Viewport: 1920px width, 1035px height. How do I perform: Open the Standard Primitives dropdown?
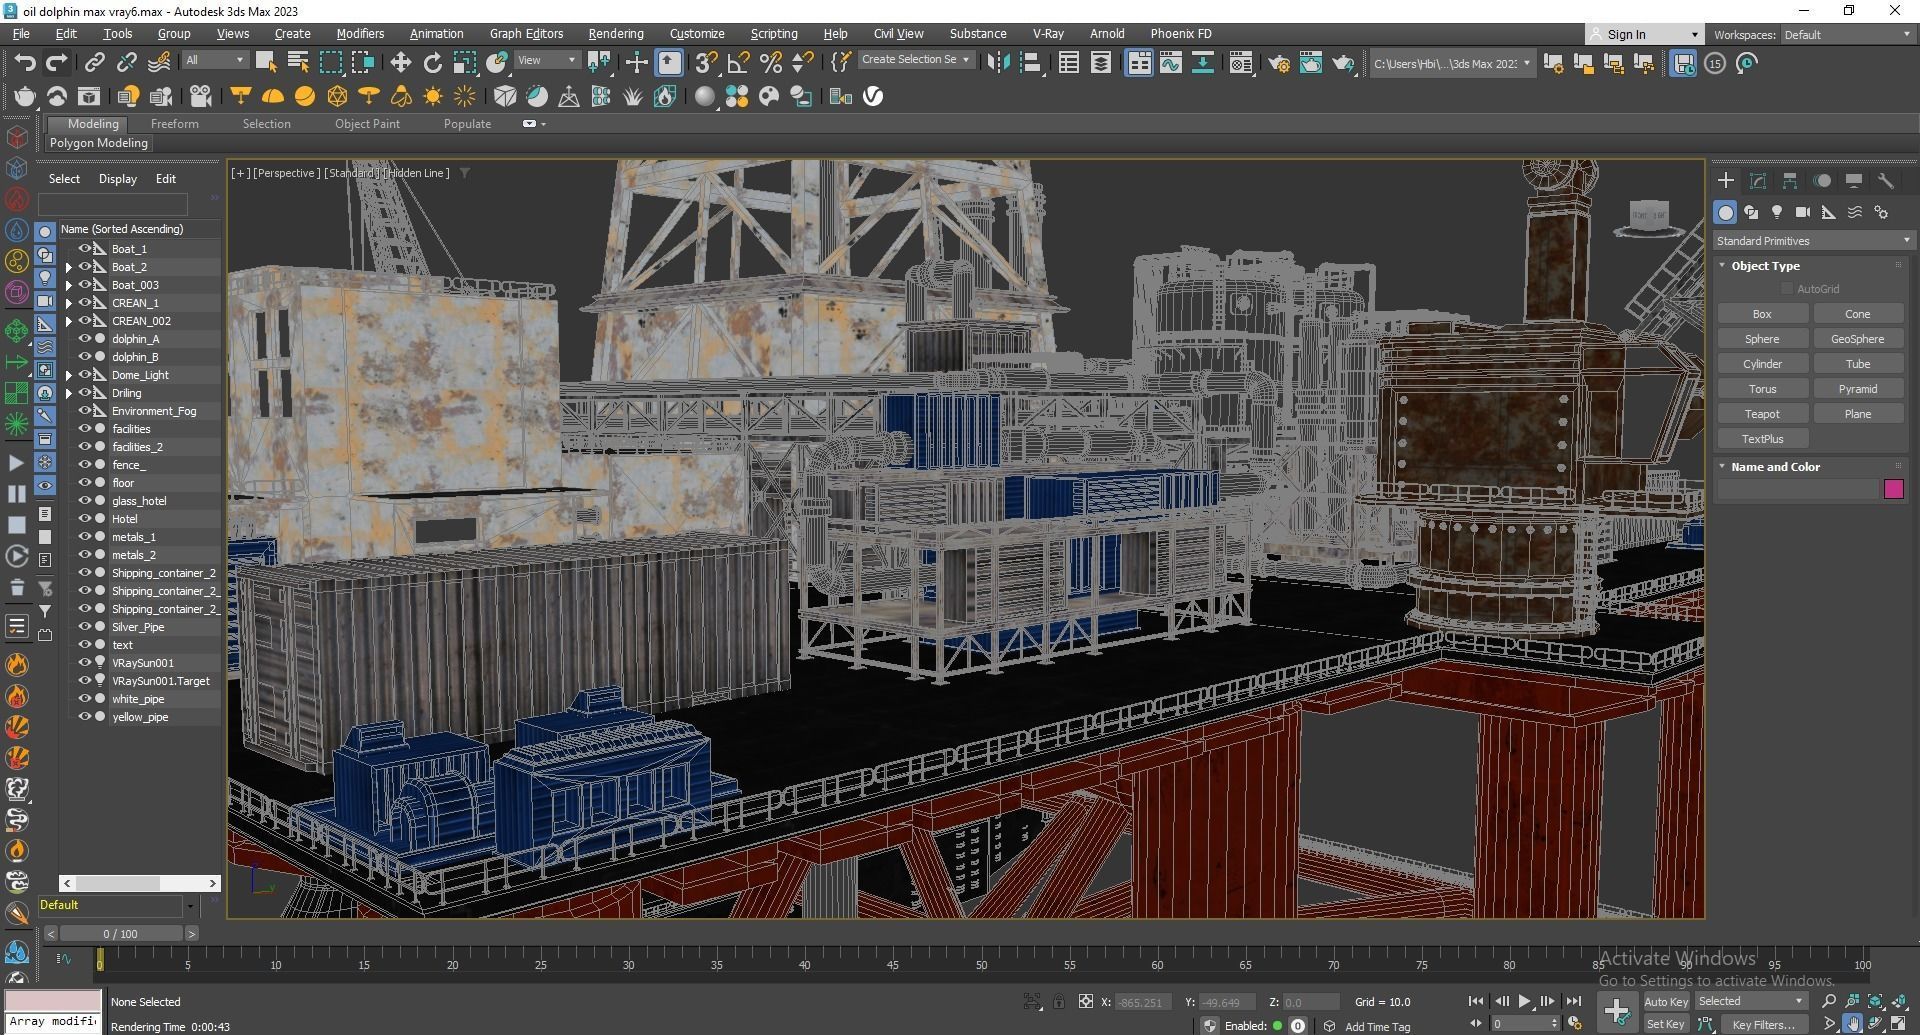(1813, 241)
